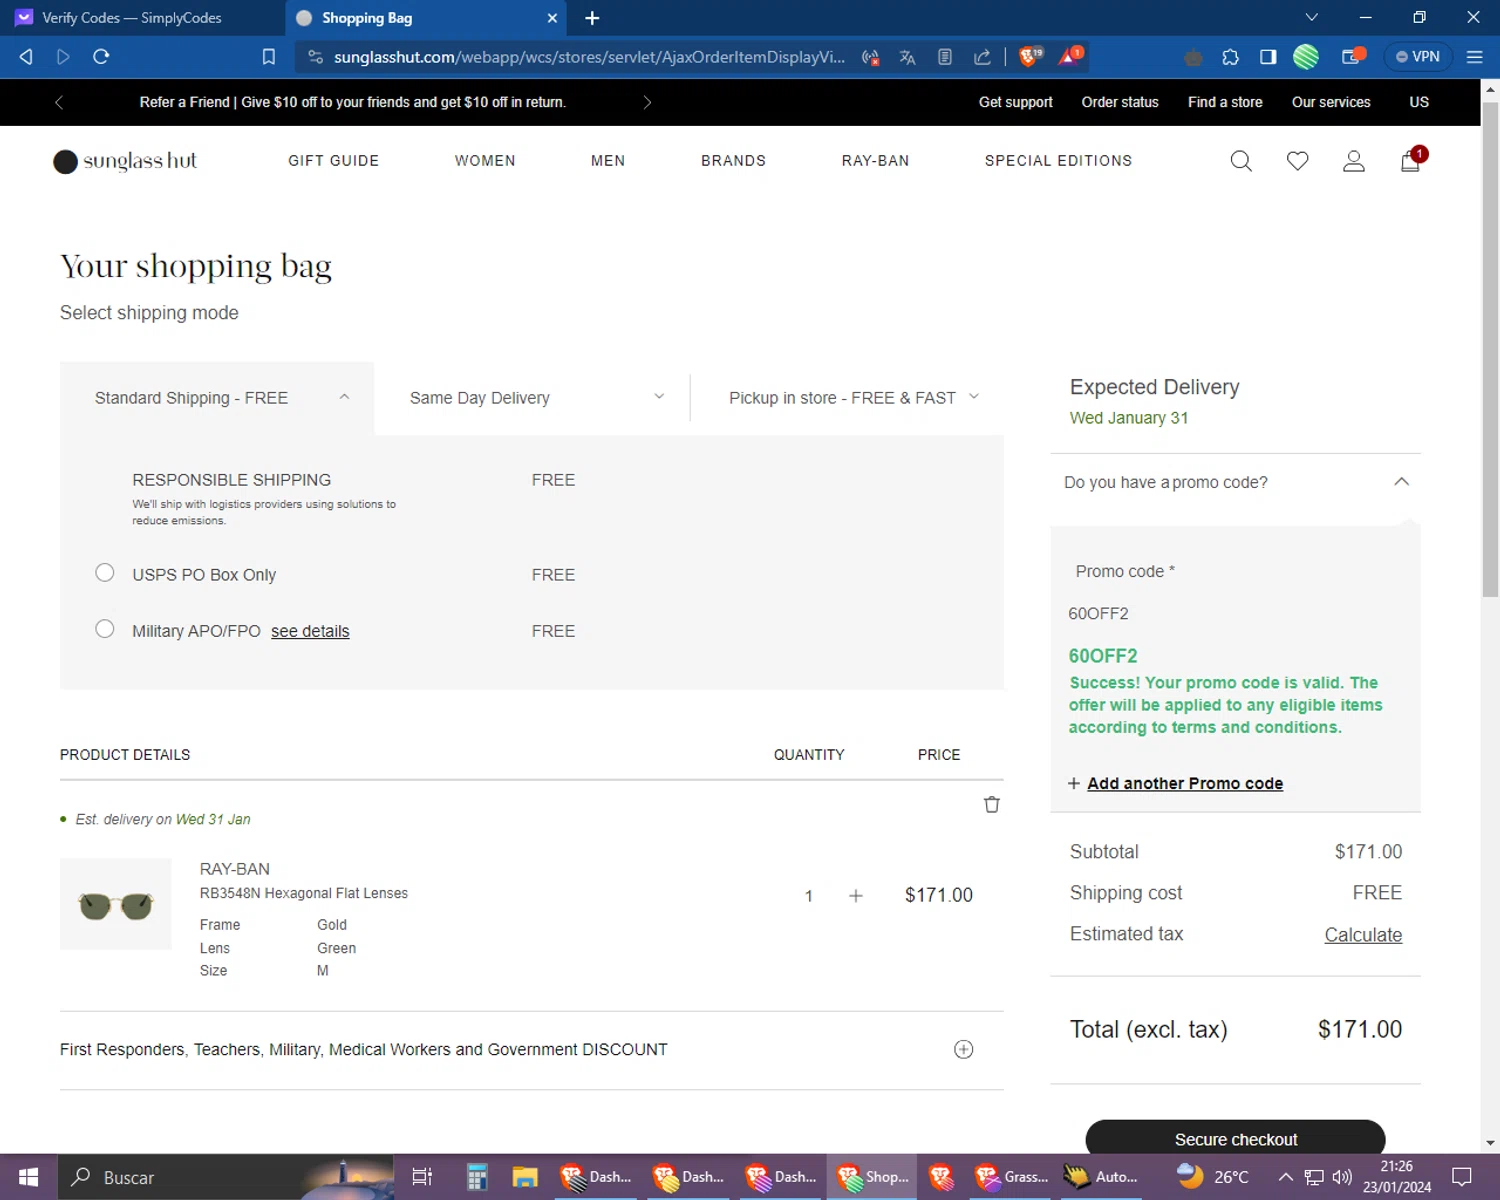Open GIFT GUIDE menu
The image size is (1500, 1200).
334,161
